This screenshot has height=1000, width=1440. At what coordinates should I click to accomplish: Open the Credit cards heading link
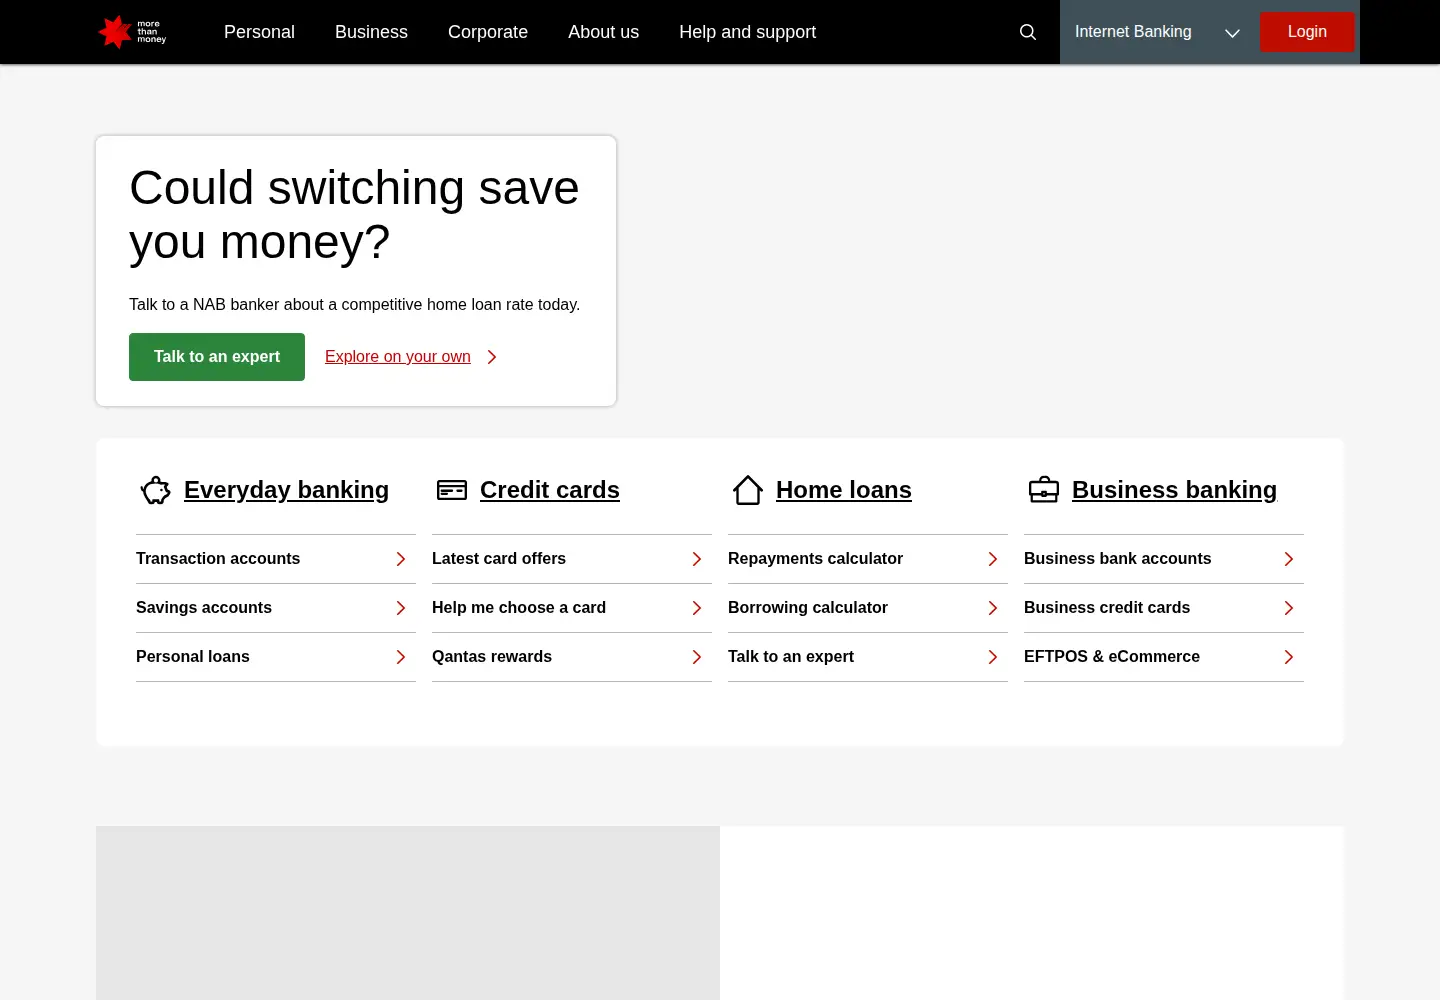550,490
